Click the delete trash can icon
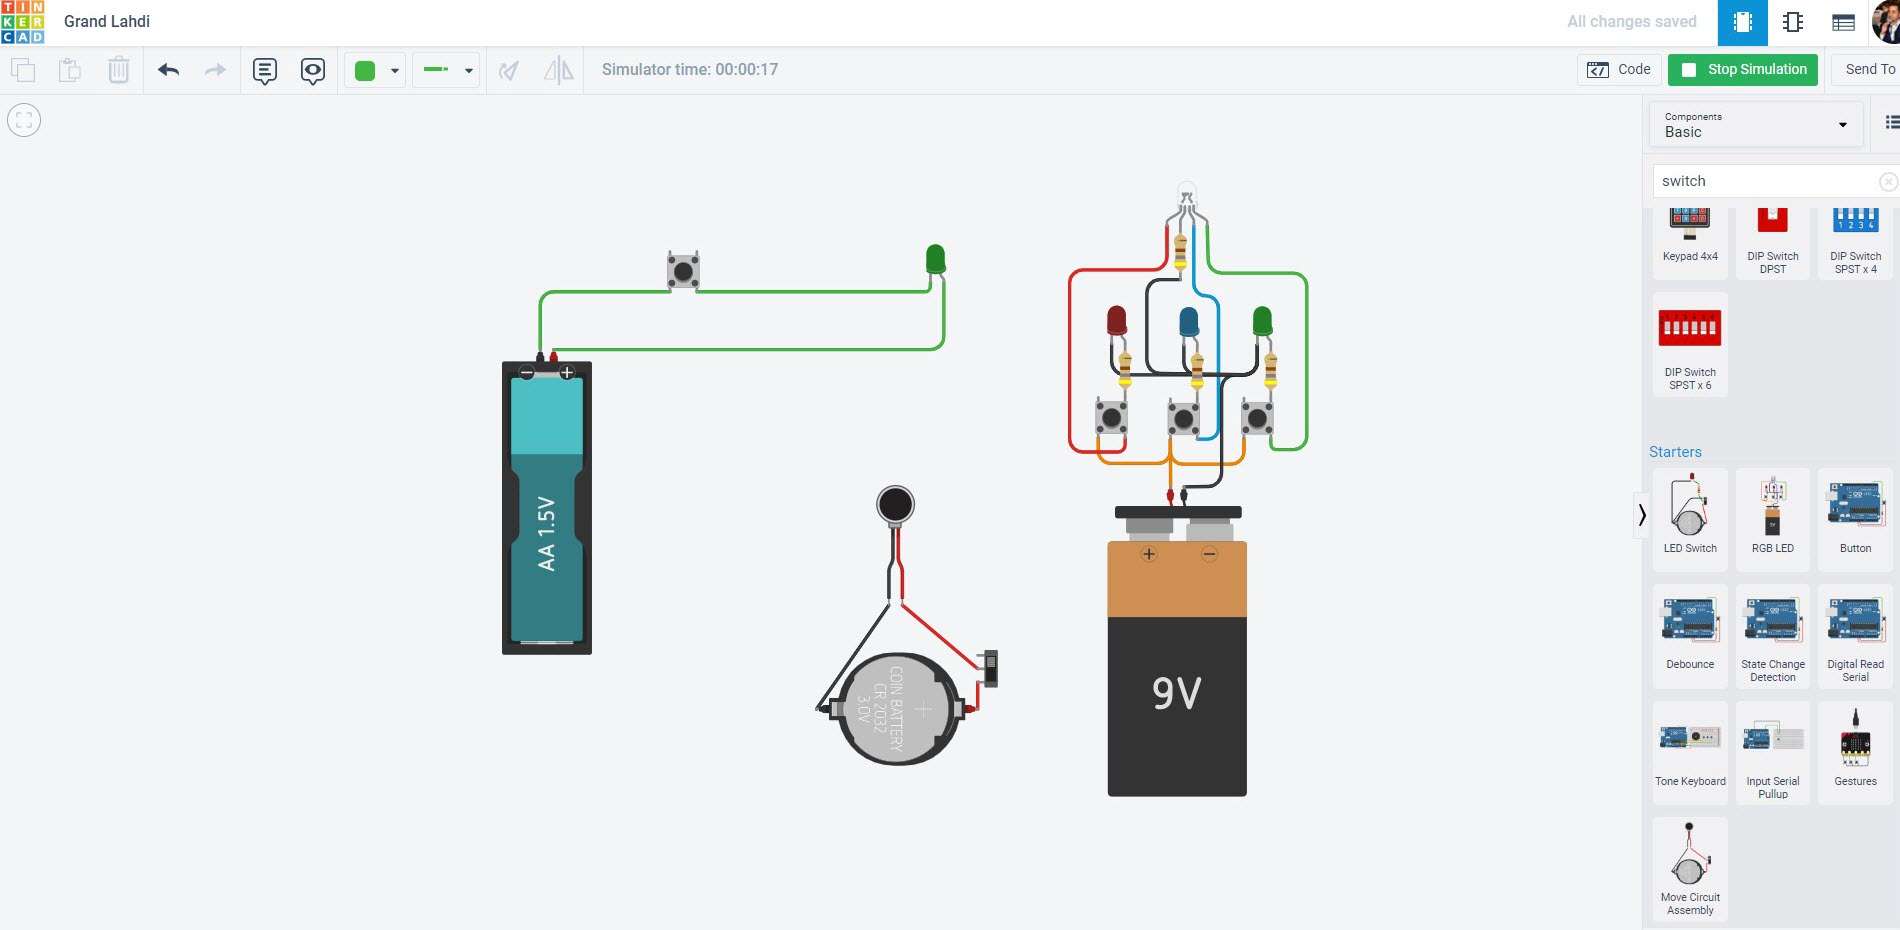The image size is (1900, 930). pos(118,70)
